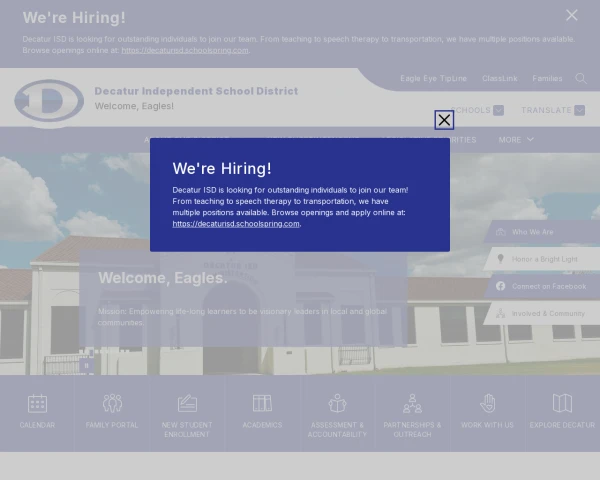This screenshot has width=600, height=480.
Task: Pause the hero slideshow
Action: (x=86, y=366)
